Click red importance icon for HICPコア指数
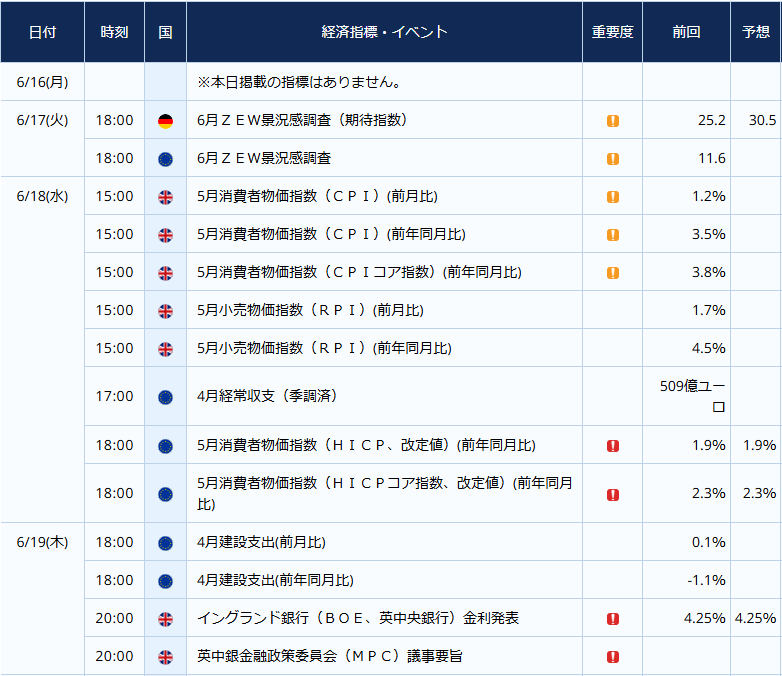Viewport: 782px width, 676px height. pyautogui.click(x=612, y=494)
